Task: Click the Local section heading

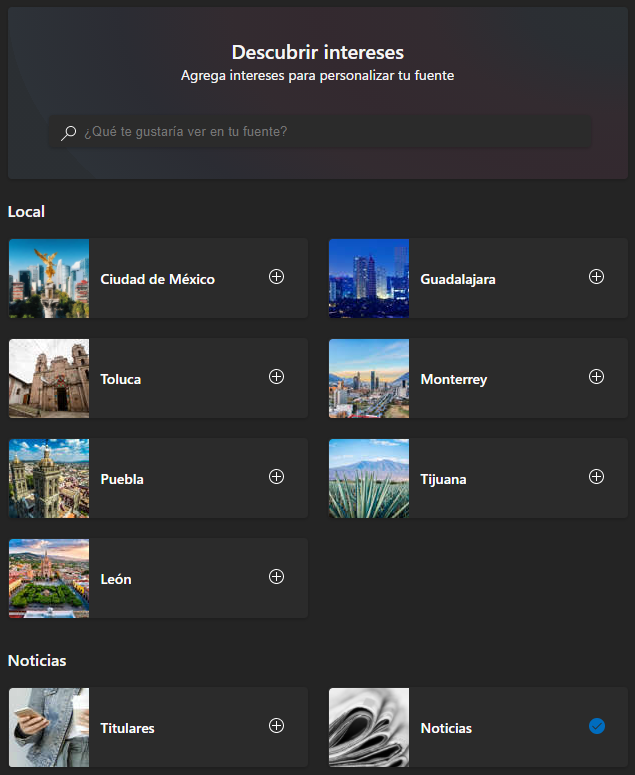Action: 26,212
